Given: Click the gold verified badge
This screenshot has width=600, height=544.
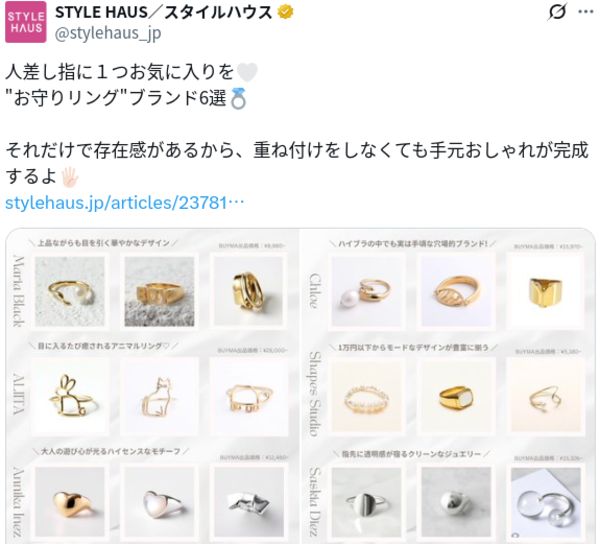Looking at the screenshot, I should click(x=285, y=12).
